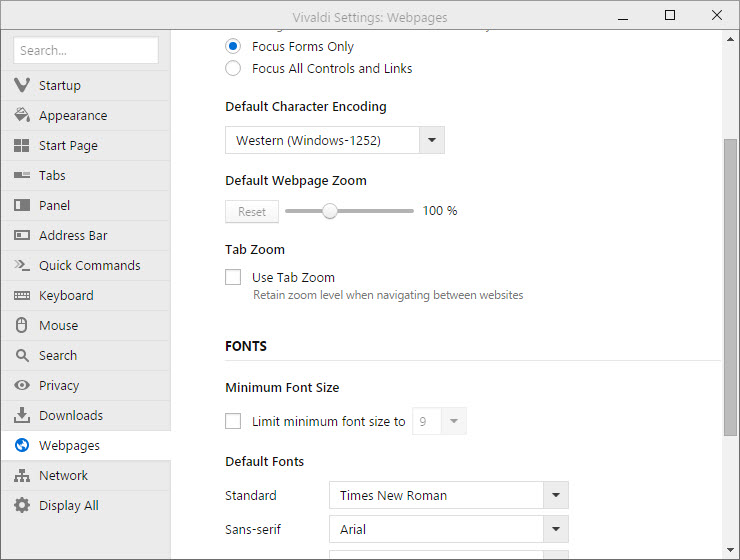Viewport: 740px width, 560px height.
Task: Open the Standard font Times New Roman dropdown
Action: click(x=448, y=495)
